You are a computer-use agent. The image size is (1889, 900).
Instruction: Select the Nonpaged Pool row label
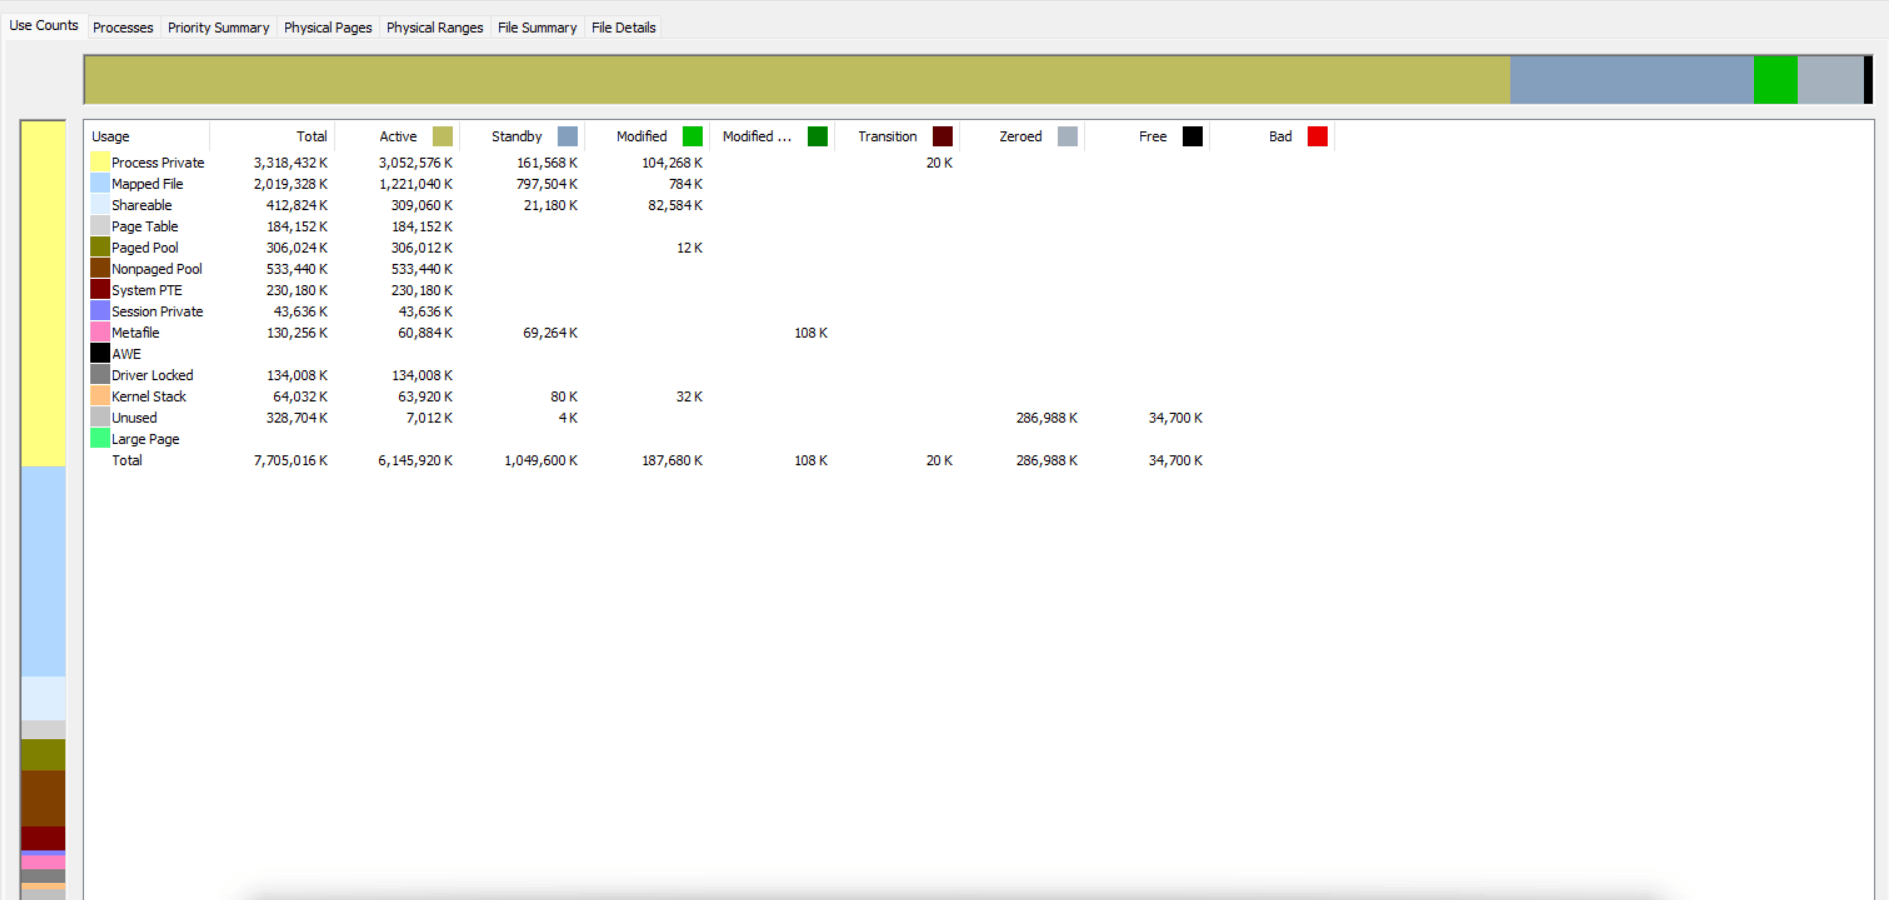coord(157,269)
